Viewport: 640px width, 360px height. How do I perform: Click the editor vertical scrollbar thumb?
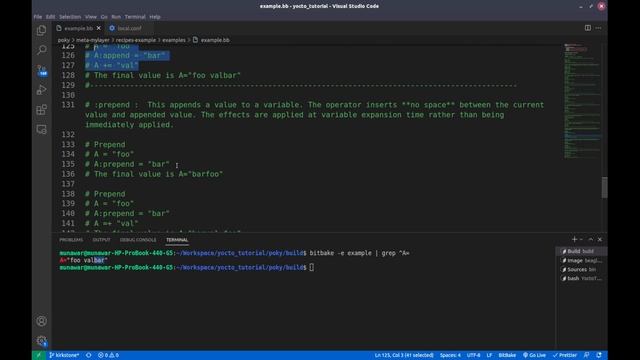pyautogui.click(x=604, y=187)
